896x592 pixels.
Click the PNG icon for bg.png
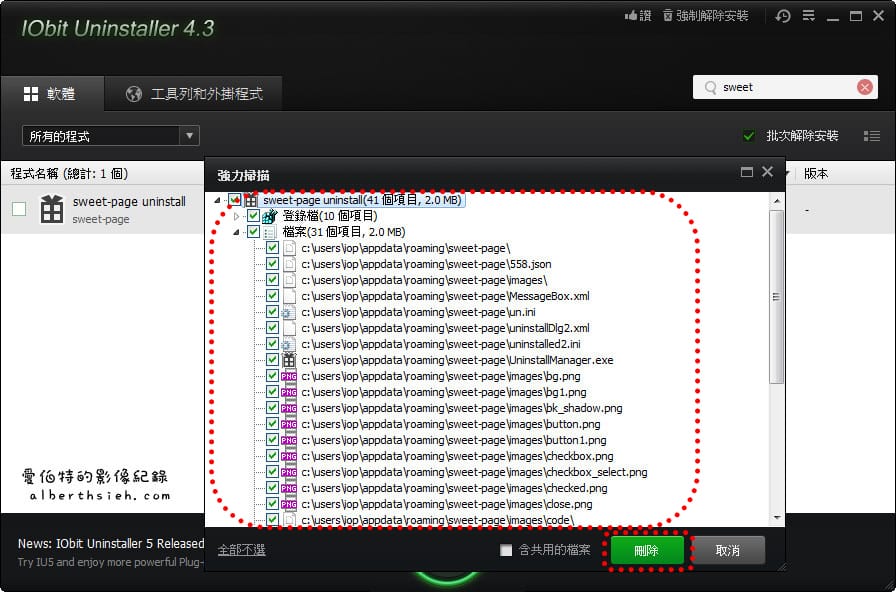(x=289, y=376)
